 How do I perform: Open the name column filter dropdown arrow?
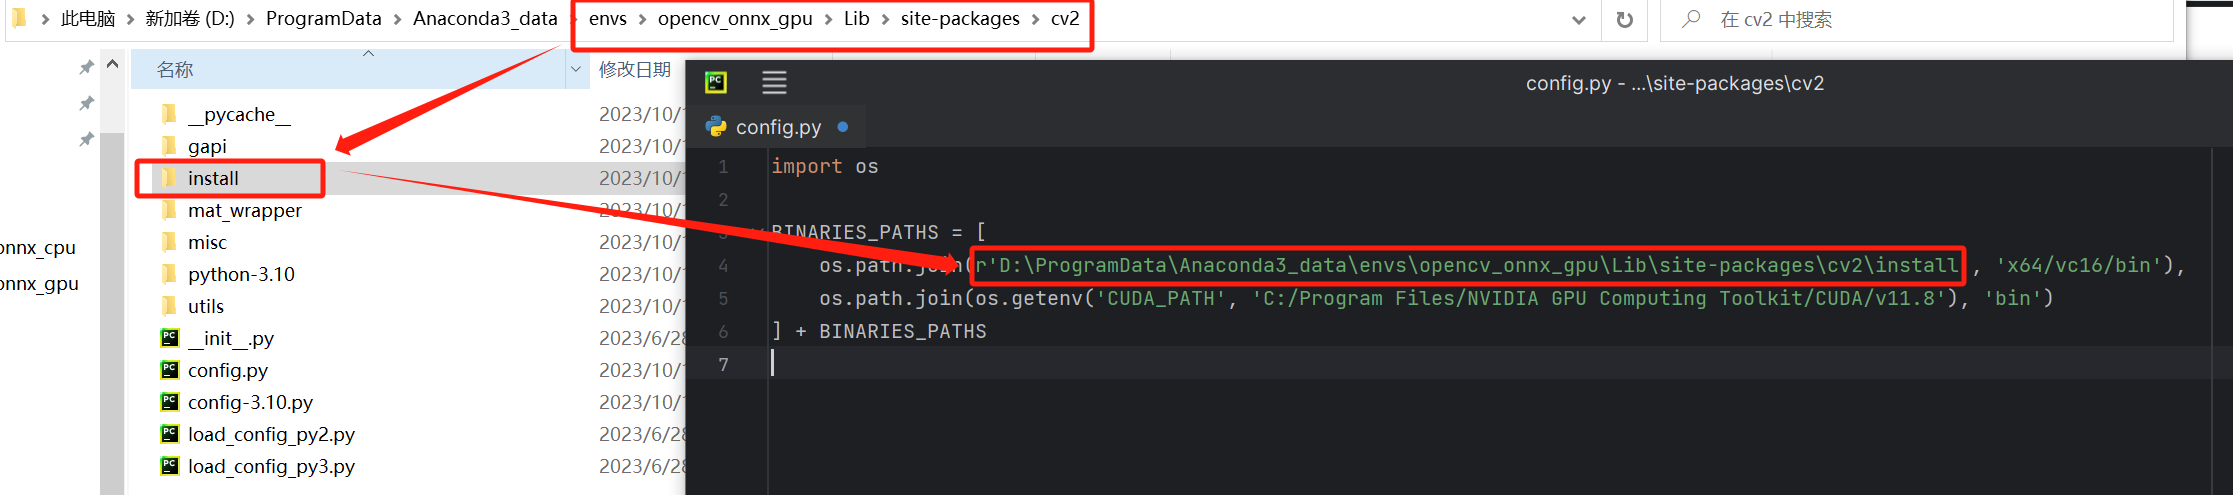click(x=576, y=69)
